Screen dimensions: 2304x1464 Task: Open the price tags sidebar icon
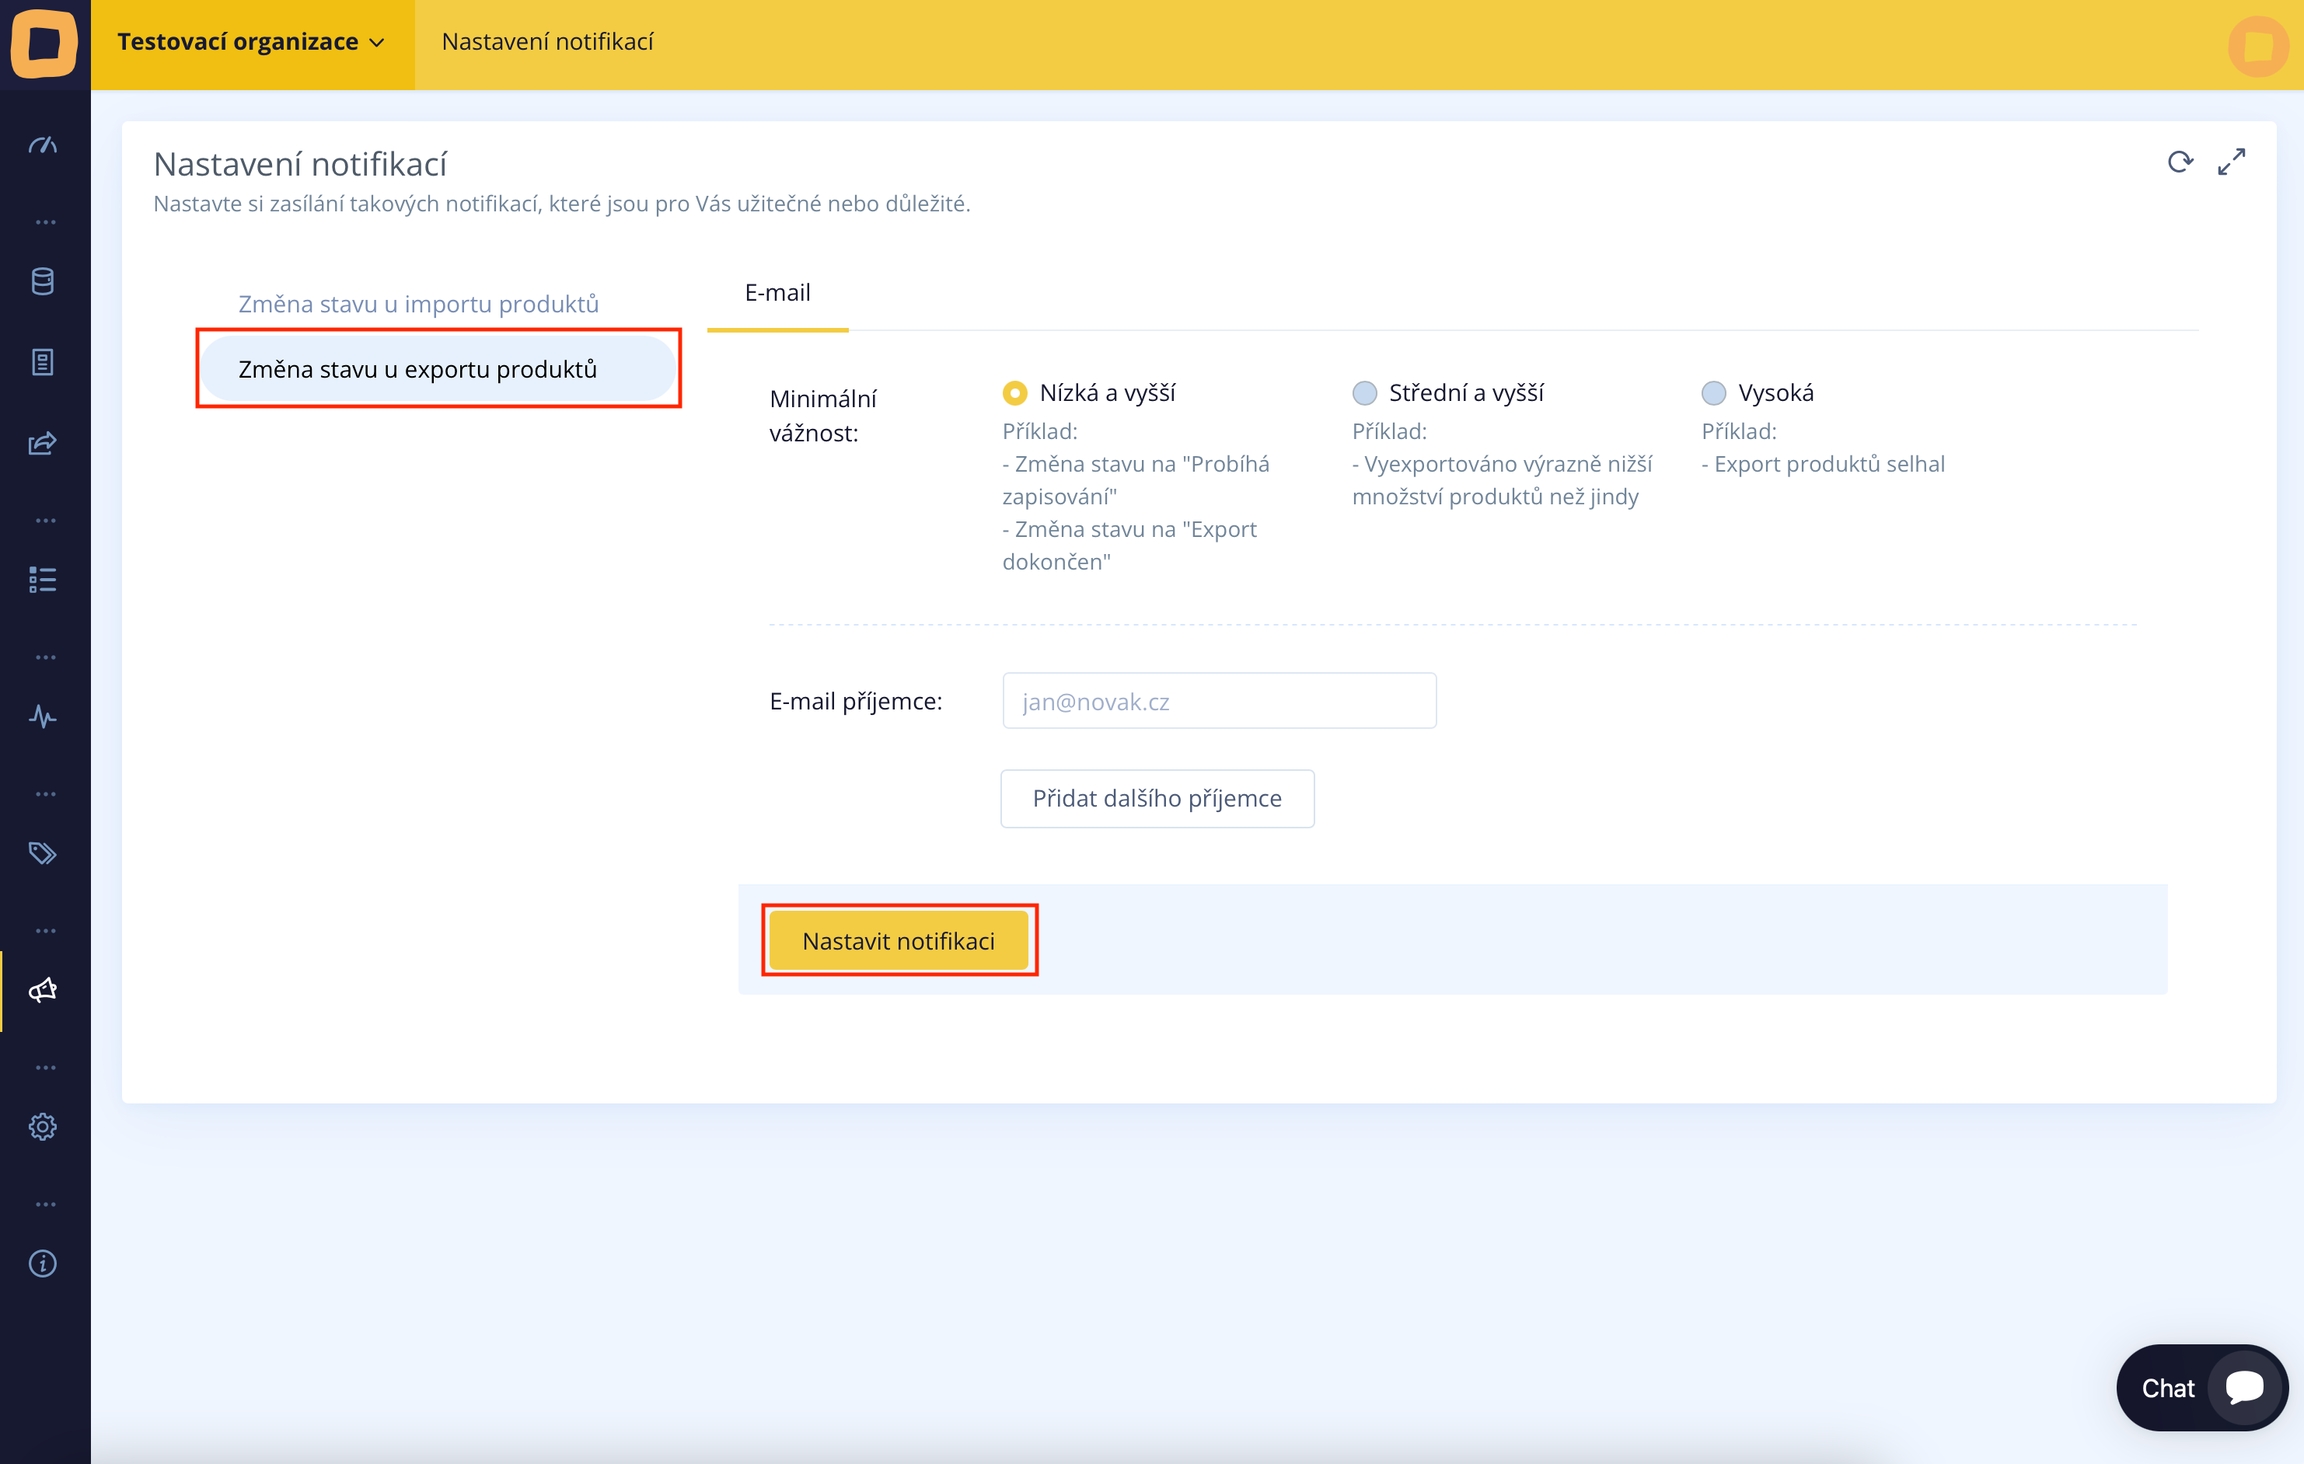43,853
